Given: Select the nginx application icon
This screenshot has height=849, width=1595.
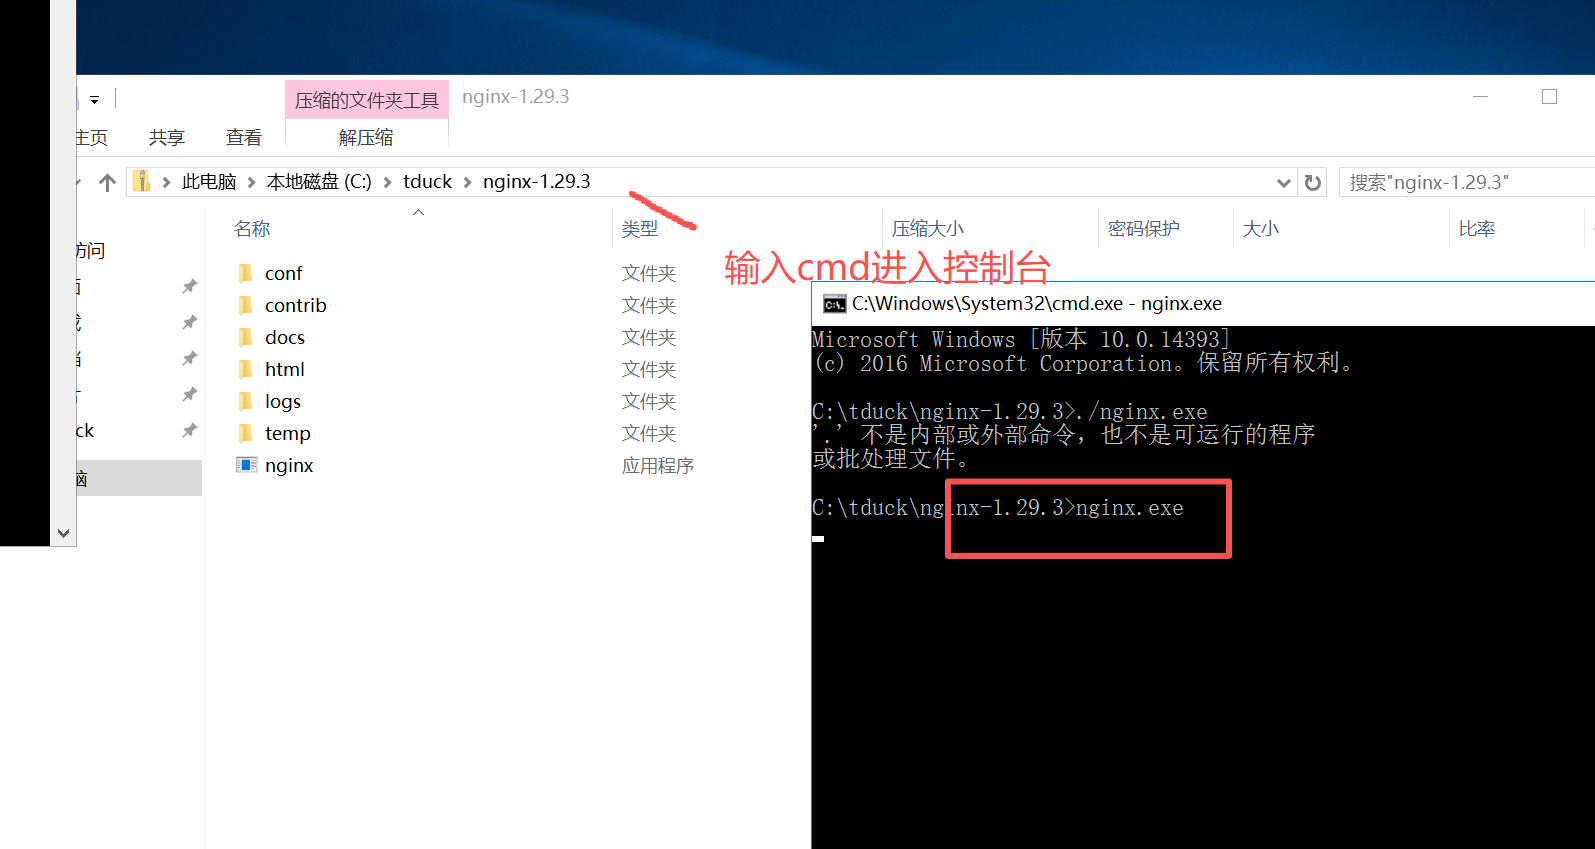Looking at the screenshot, I should point(246,465).
